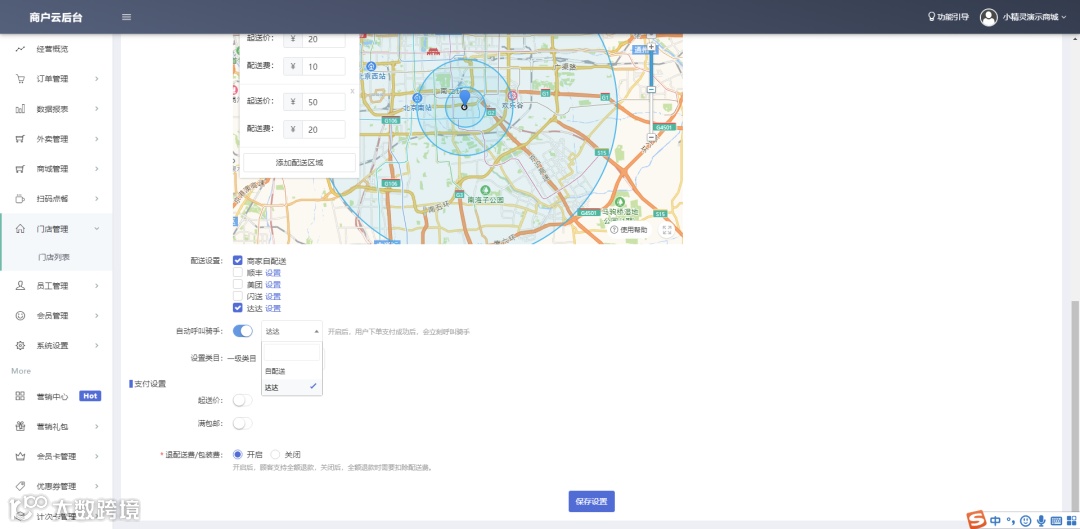Click the 会员管理 smiley icon
1080x529 pixels.
[21, 315]
